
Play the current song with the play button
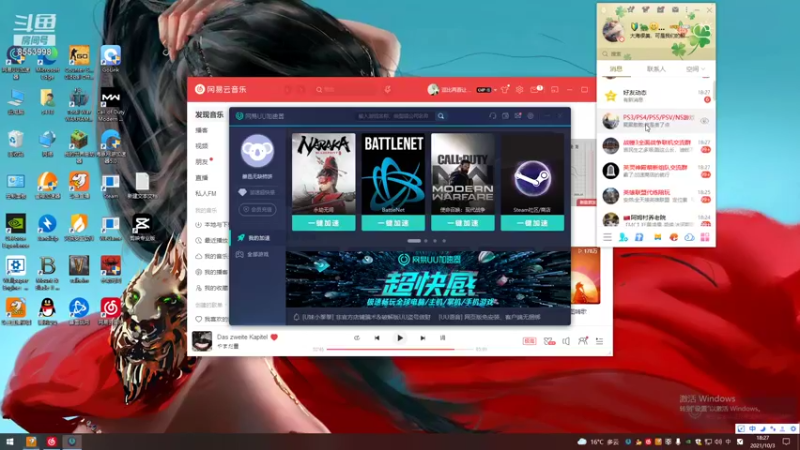click(400, 338)
